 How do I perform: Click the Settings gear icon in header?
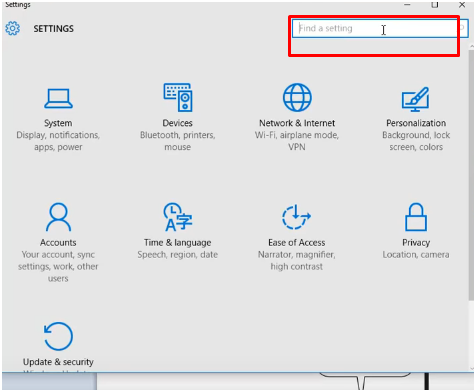point(13,28)
